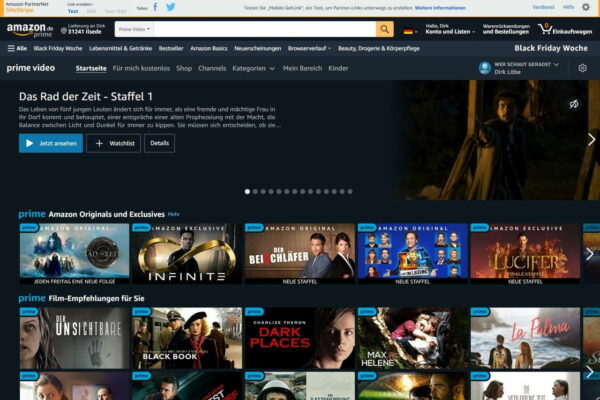This screenshot has height=400, width=600.
Task: Click Das Rad der Zeit - Staffel 1 title
Action: point(86,96)
